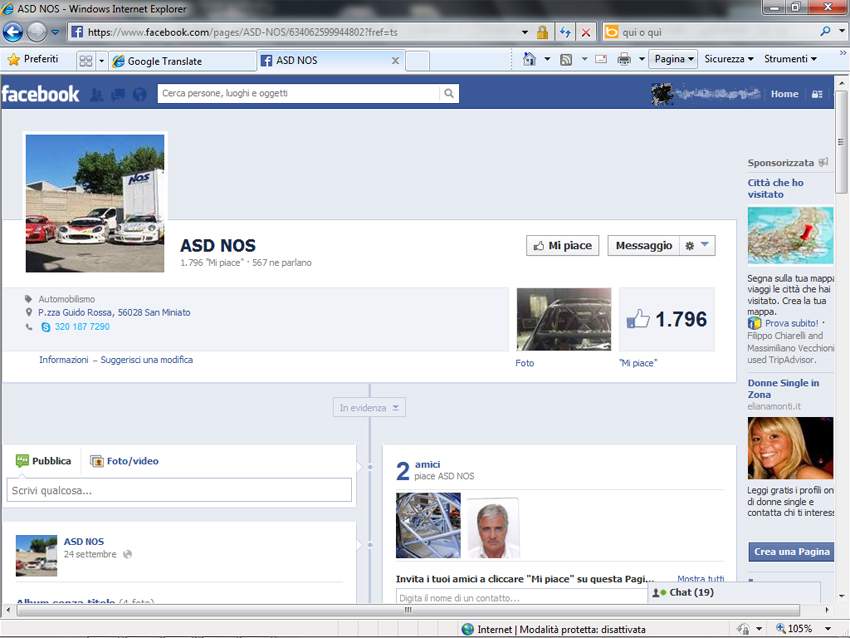Click the Home page house icon
The image size is (850, 638).
(529, 59)
